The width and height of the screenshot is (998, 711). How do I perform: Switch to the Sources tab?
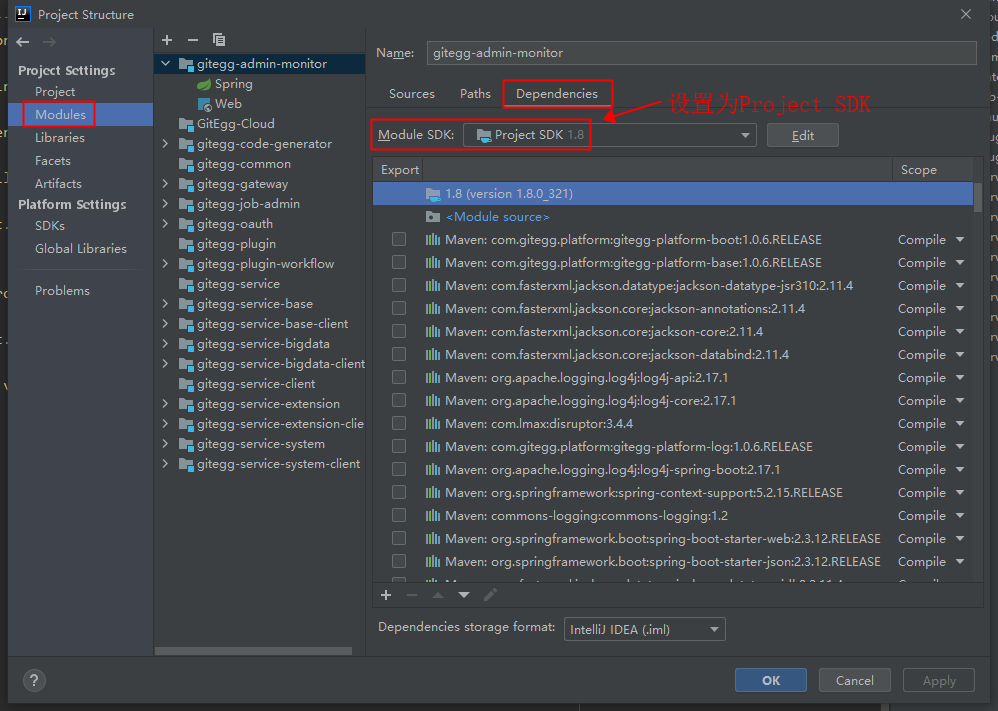point(412,94)
